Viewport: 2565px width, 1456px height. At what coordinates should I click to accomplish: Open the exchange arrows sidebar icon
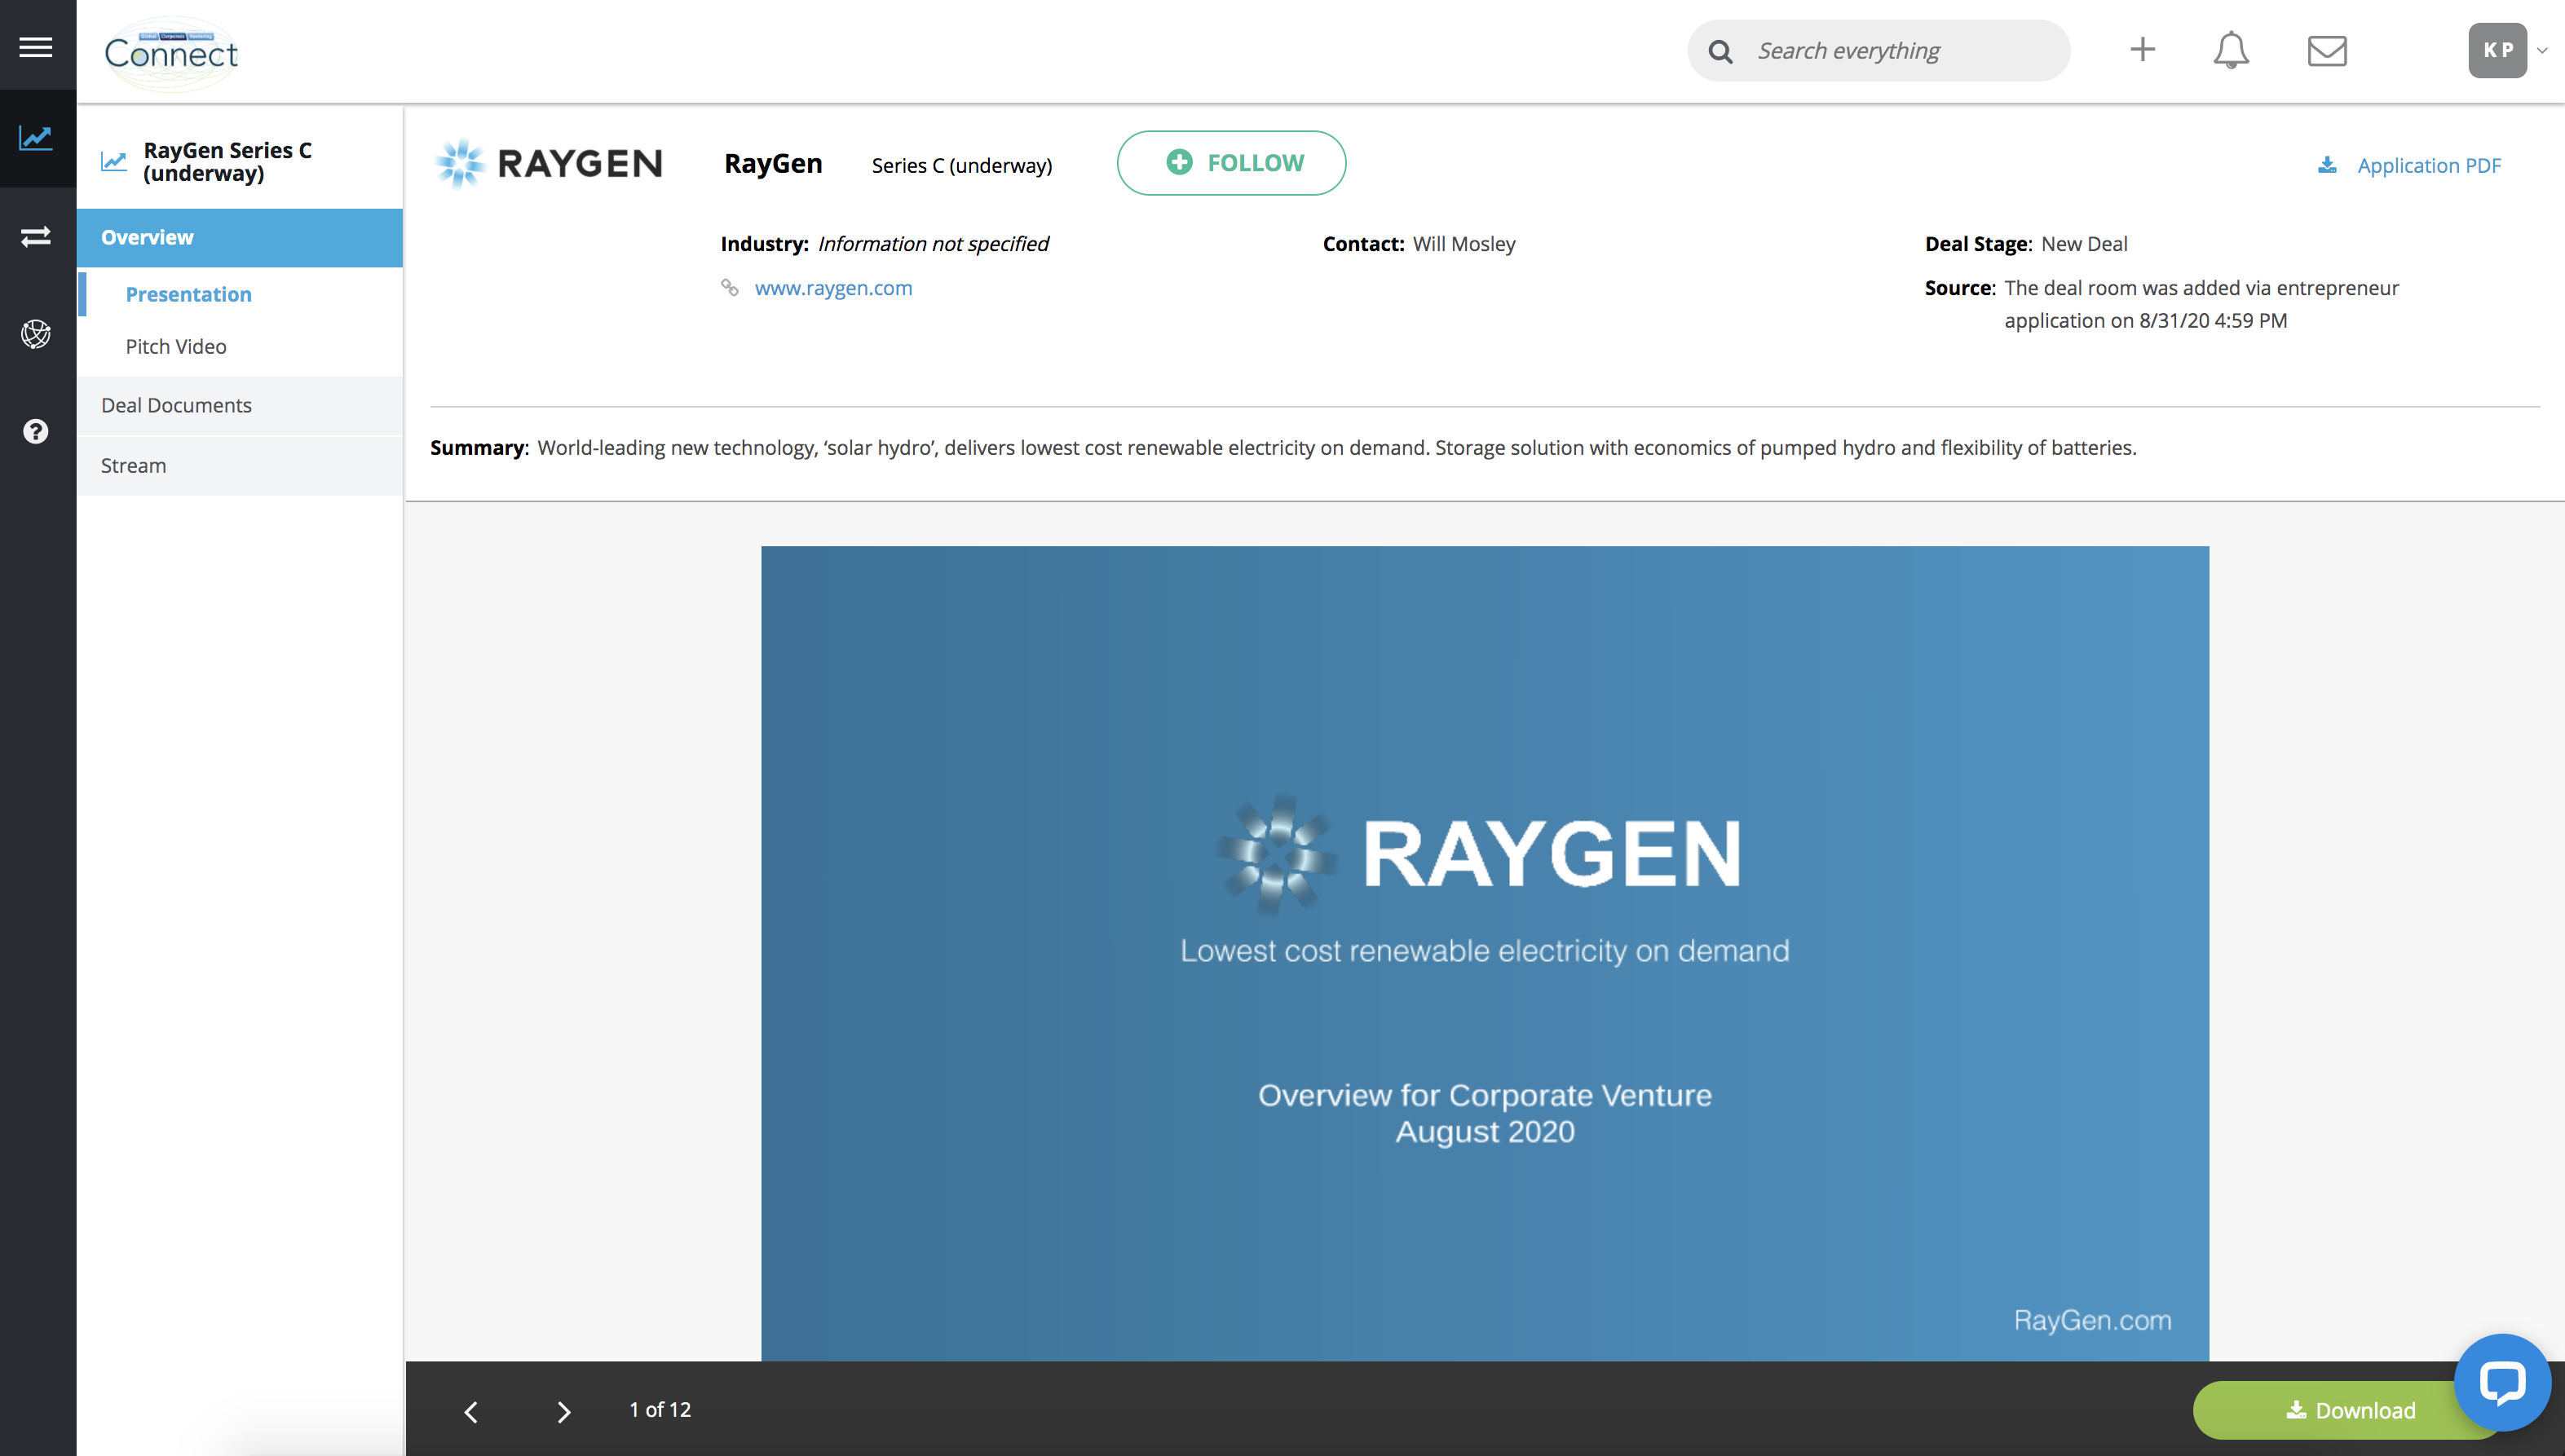pos(36,236)
